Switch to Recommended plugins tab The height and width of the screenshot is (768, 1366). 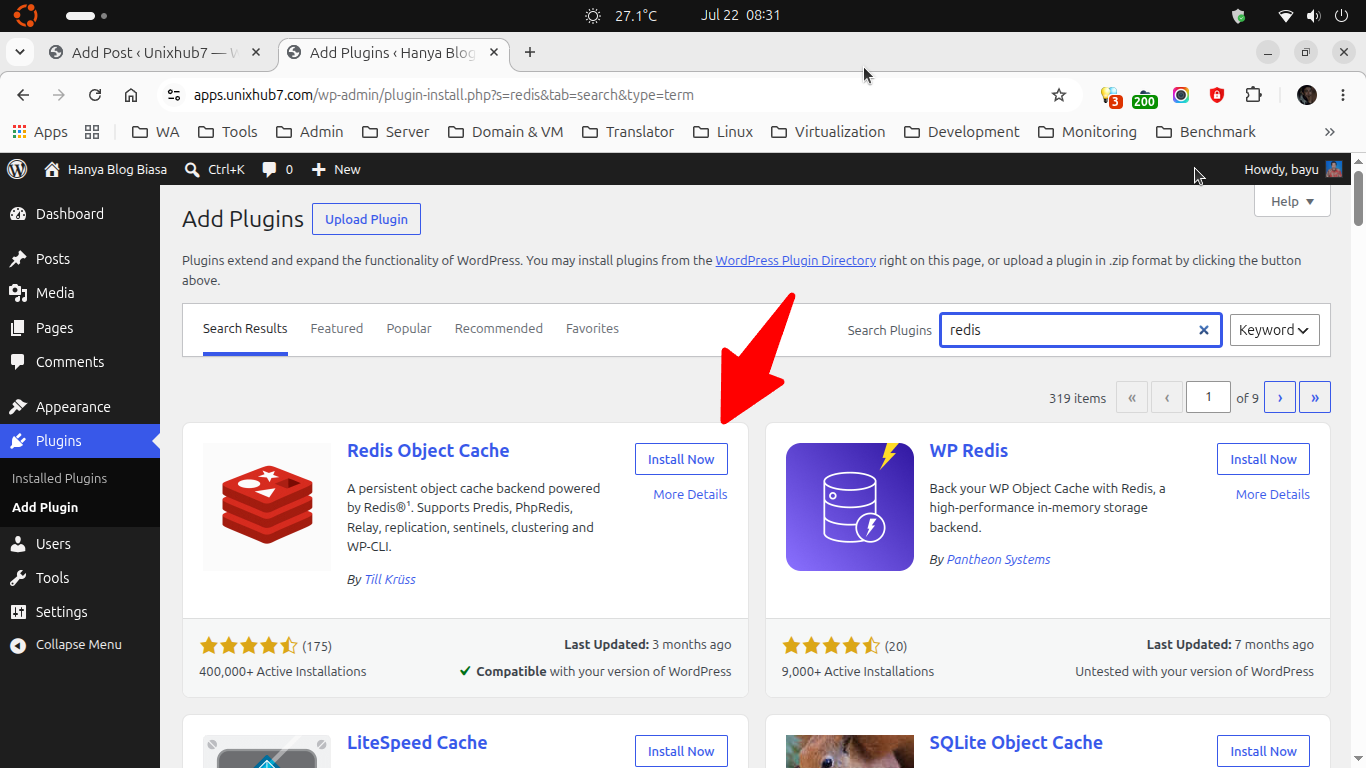tap(499, 328)
